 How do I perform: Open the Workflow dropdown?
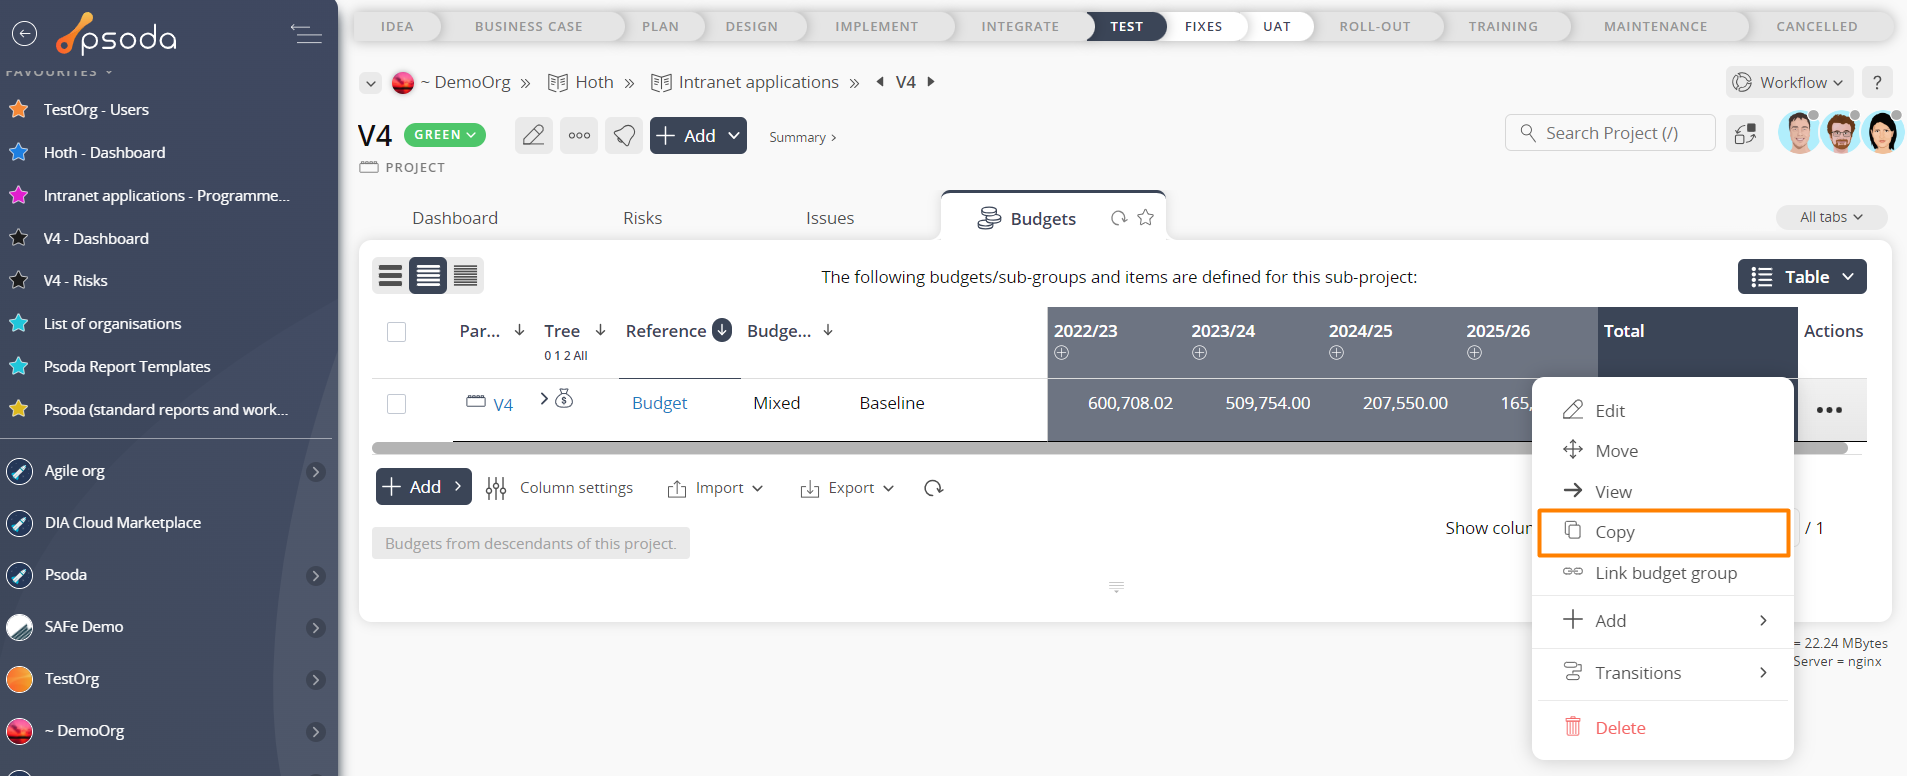point(1789,82)
